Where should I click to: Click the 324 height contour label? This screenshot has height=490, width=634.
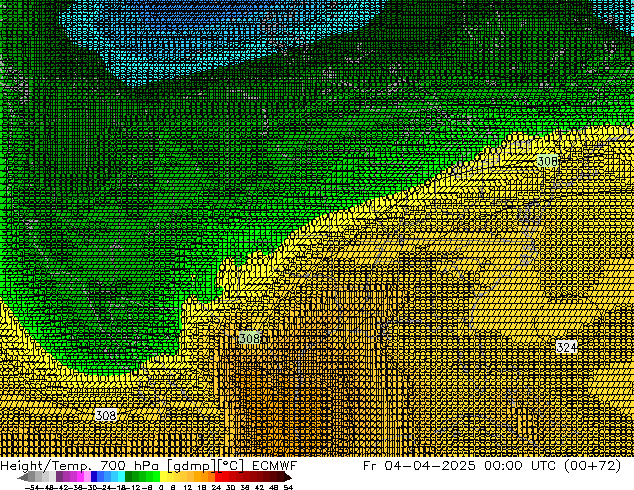click(x=566, y=347)
